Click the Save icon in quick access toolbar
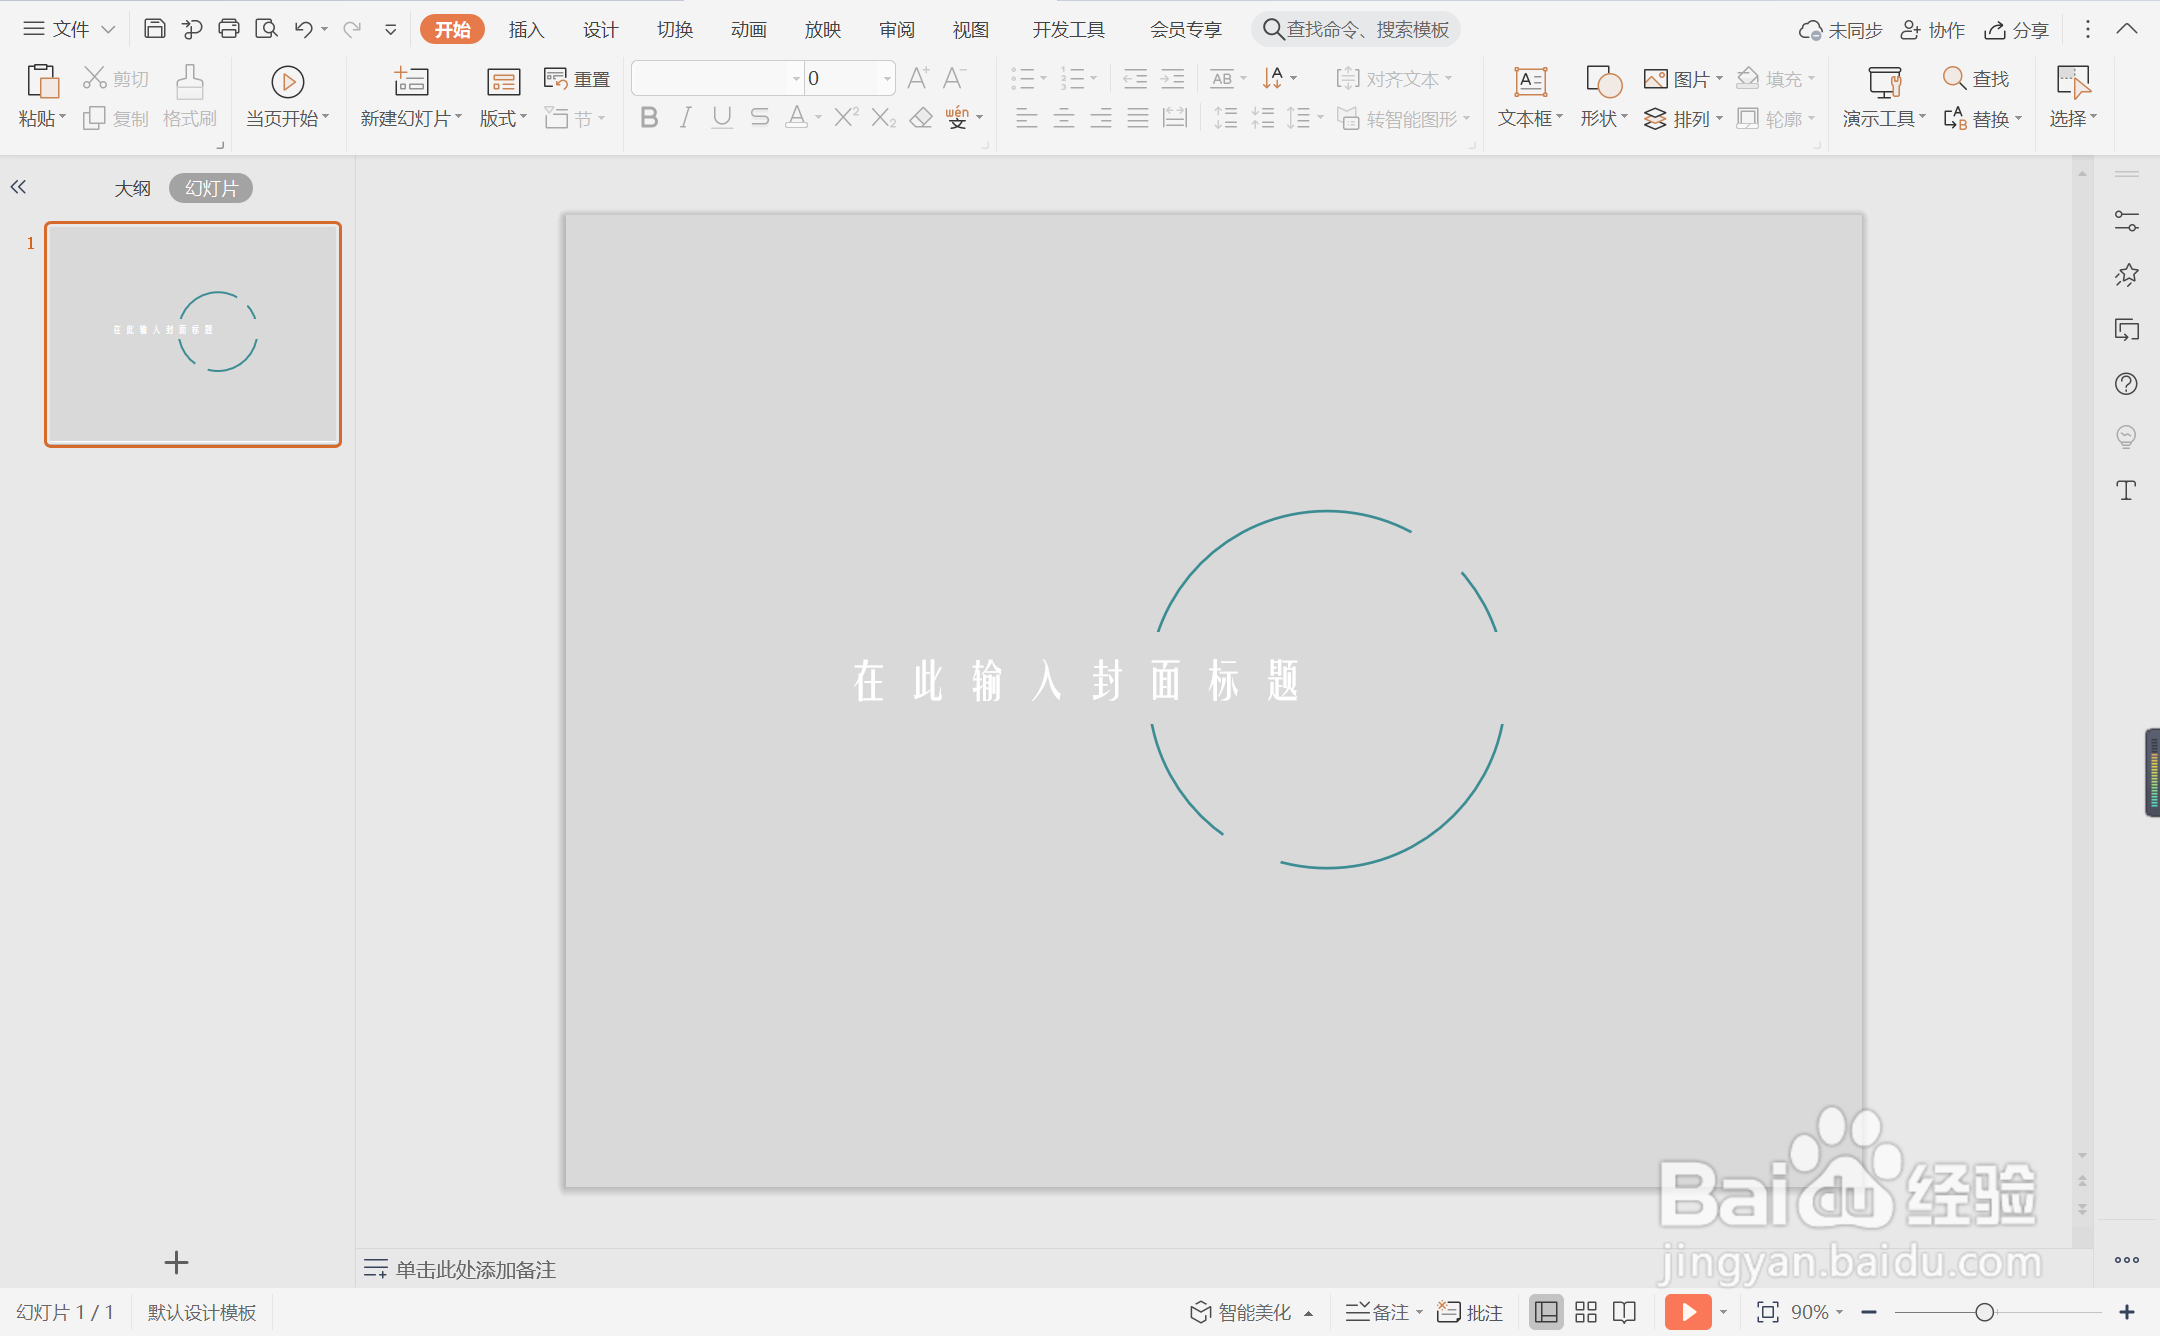This screenshot has height=1336, width=2160. 154,29
